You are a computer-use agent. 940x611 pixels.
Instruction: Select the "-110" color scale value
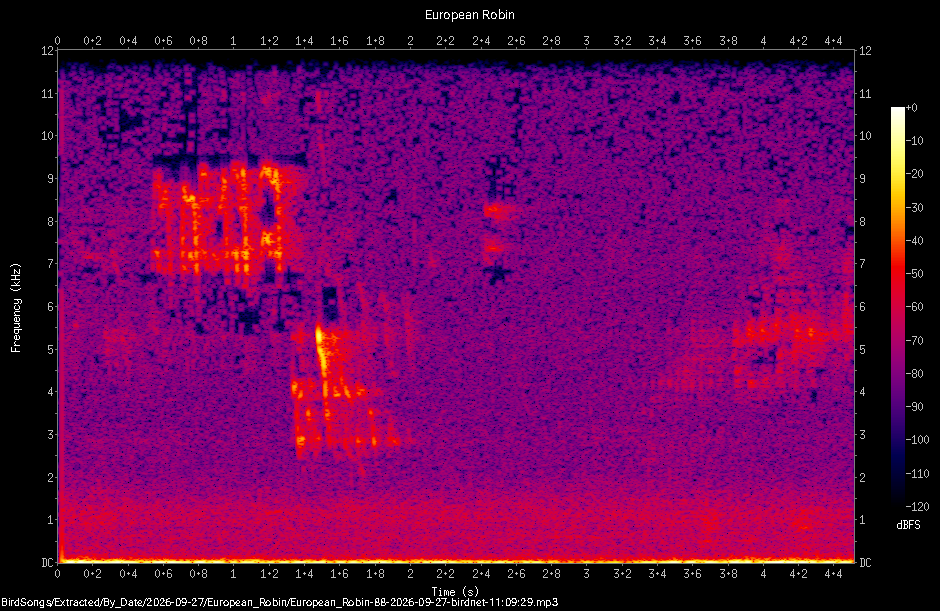pos(918,474)
